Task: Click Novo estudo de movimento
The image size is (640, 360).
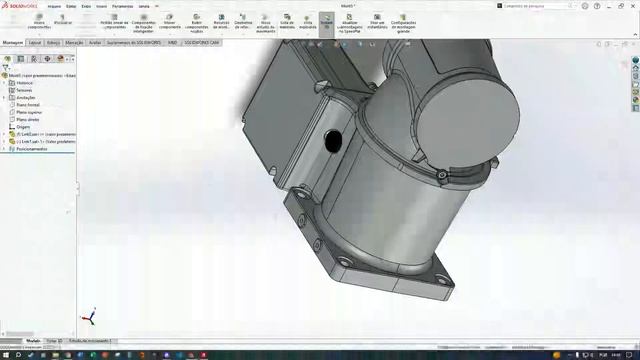Action: (265, 24)
